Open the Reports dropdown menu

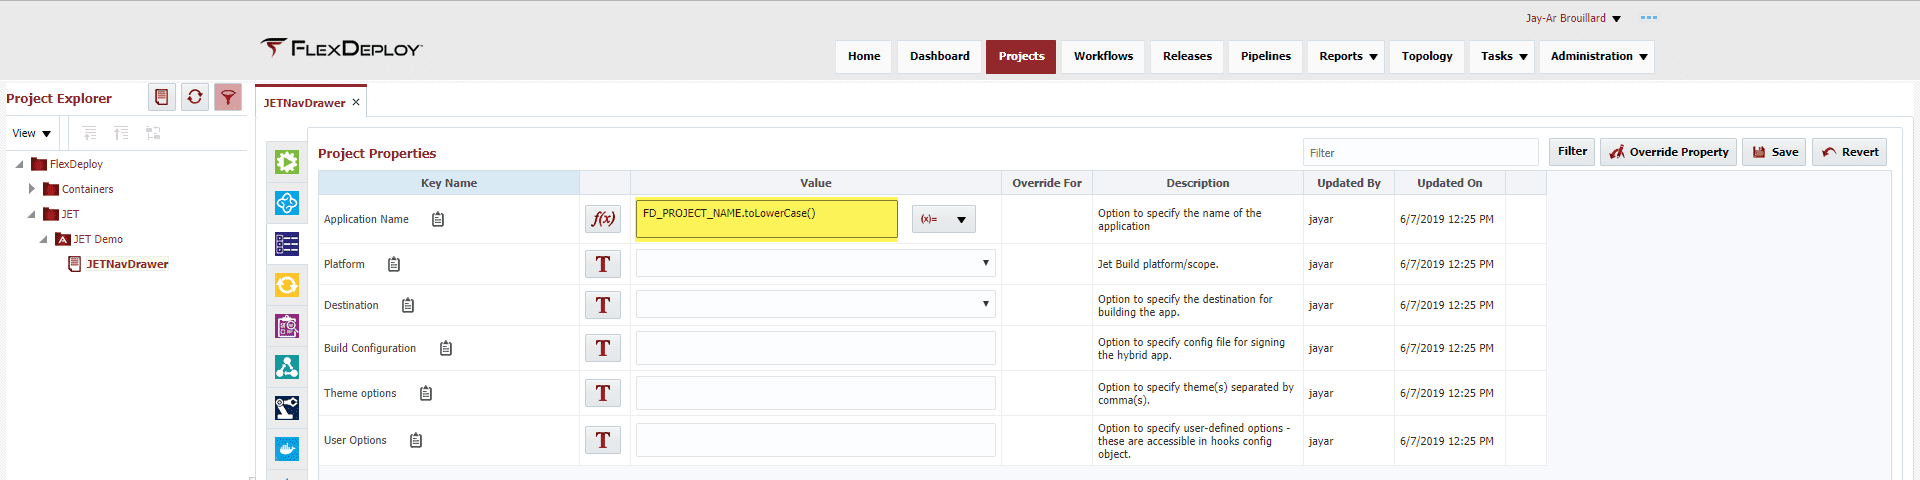[1348, 56]
